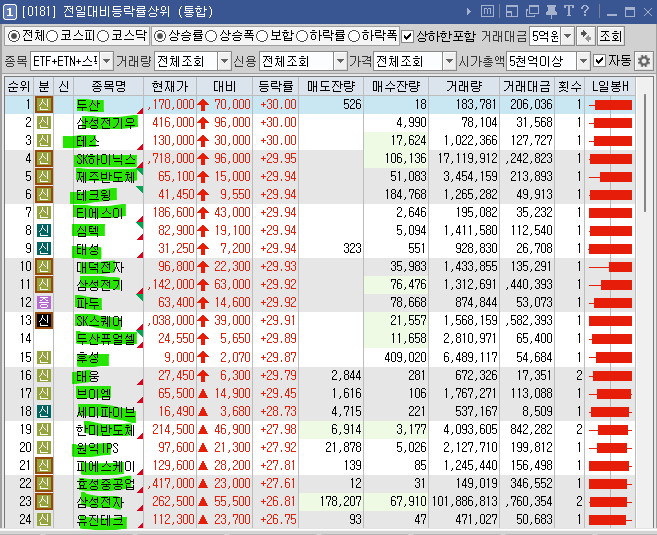Click the black 신 badge in SK스퀘어 row
Screen dimensions: 657x535
(x=44, y=320)
